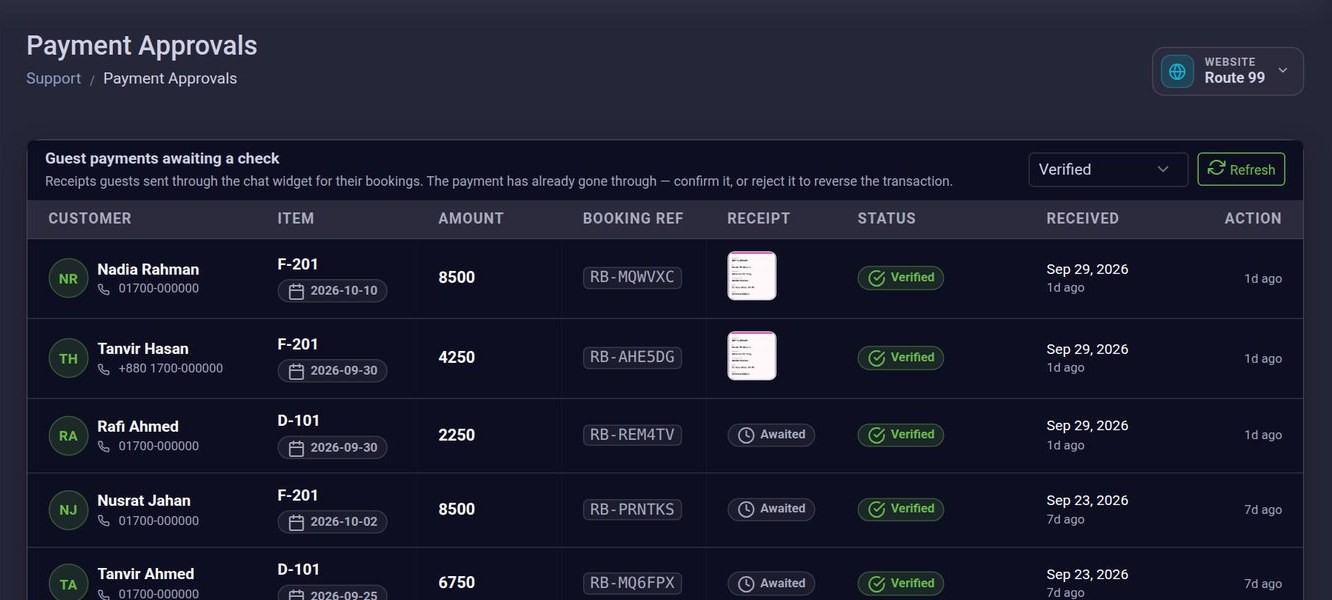
Task: Select booking reference RB-MQ6FPX
Action: [x=632, y=583]
